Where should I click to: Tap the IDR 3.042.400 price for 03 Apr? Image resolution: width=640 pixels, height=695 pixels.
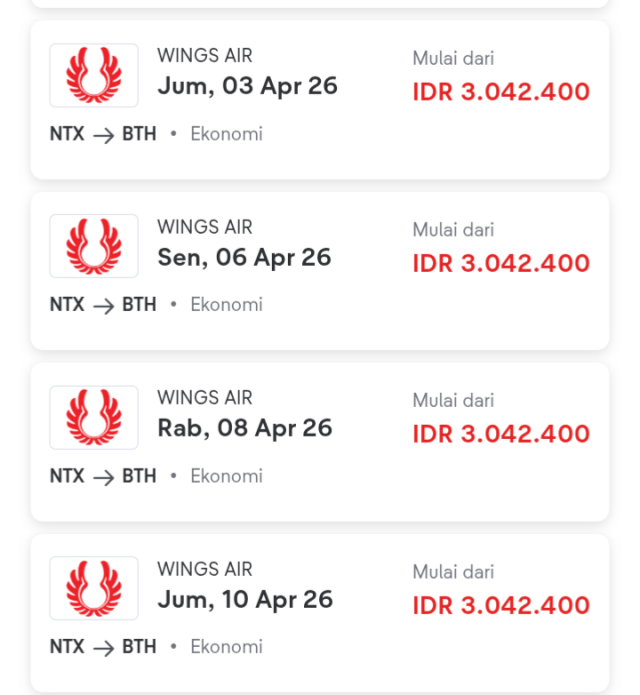coord(501,92)
